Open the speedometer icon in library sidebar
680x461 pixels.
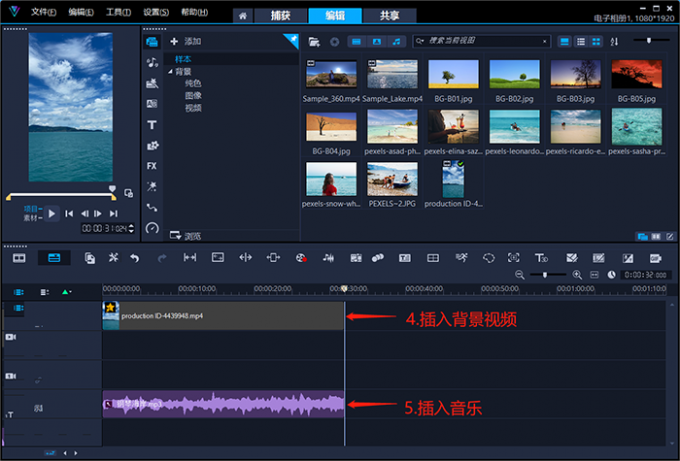tap(152, 228)
